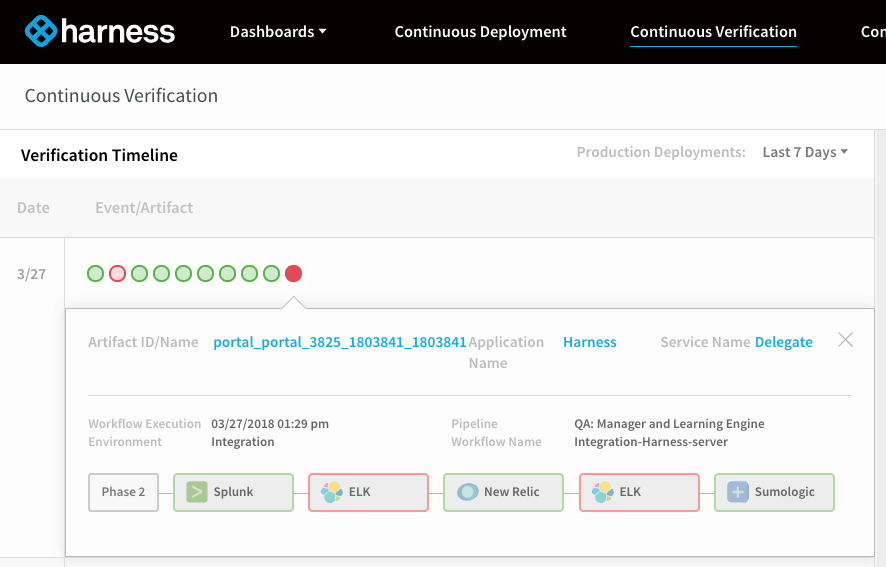
Task: Select the Splunk verification step
Action: click(x=233, y=492)
